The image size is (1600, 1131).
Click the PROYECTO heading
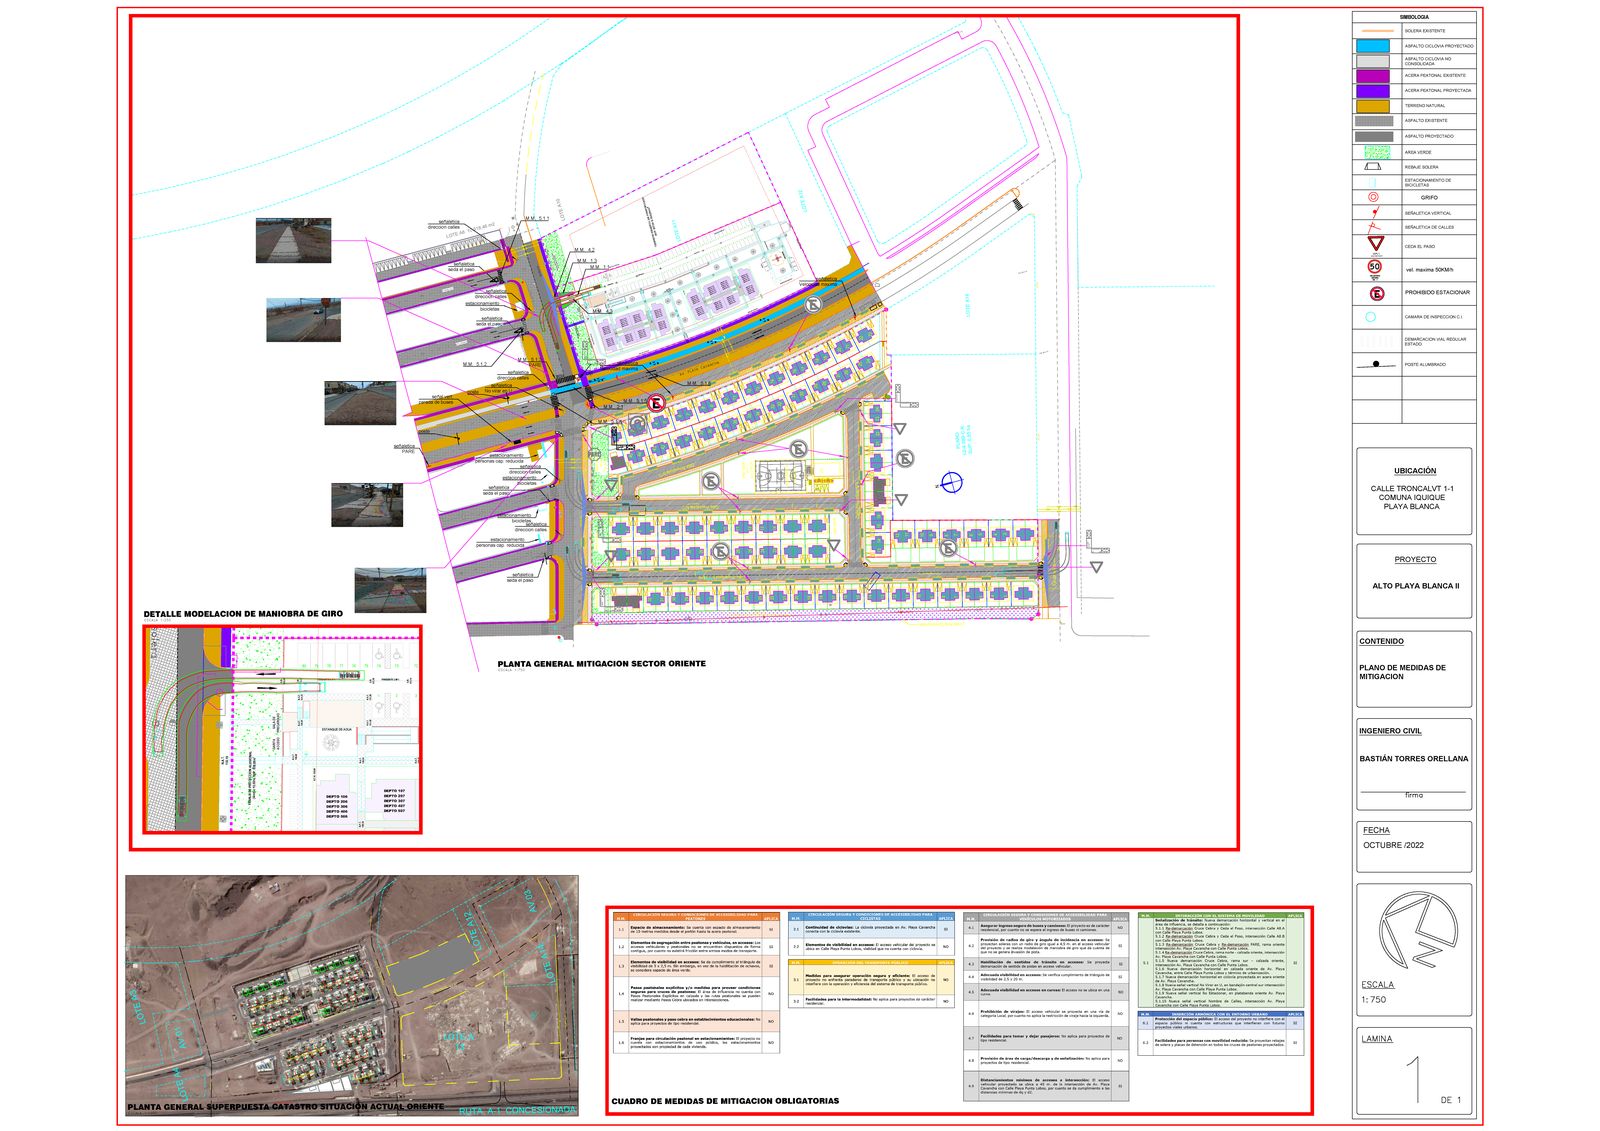[1415, 560]
